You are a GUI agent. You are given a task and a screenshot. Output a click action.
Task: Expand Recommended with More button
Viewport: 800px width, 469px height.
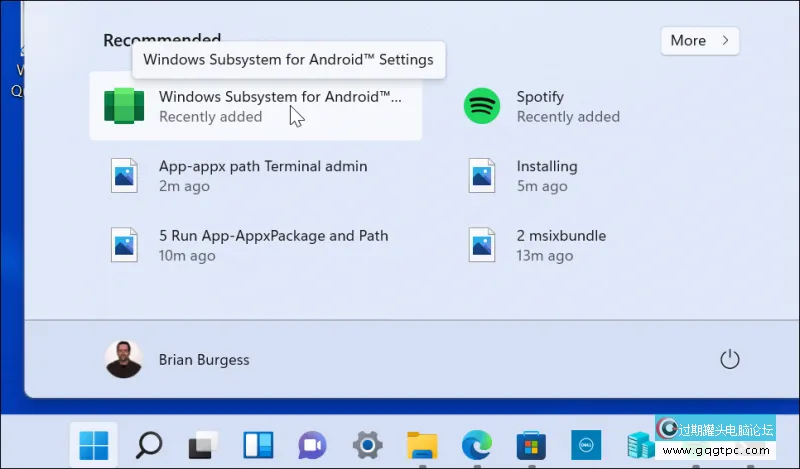700,41
